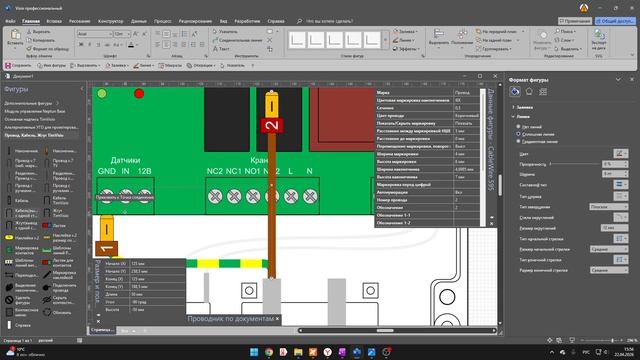Open the Модуль управления Neptun Base stencil
Viewport: 640px width, 360px height.
click(x=35, y=111)
